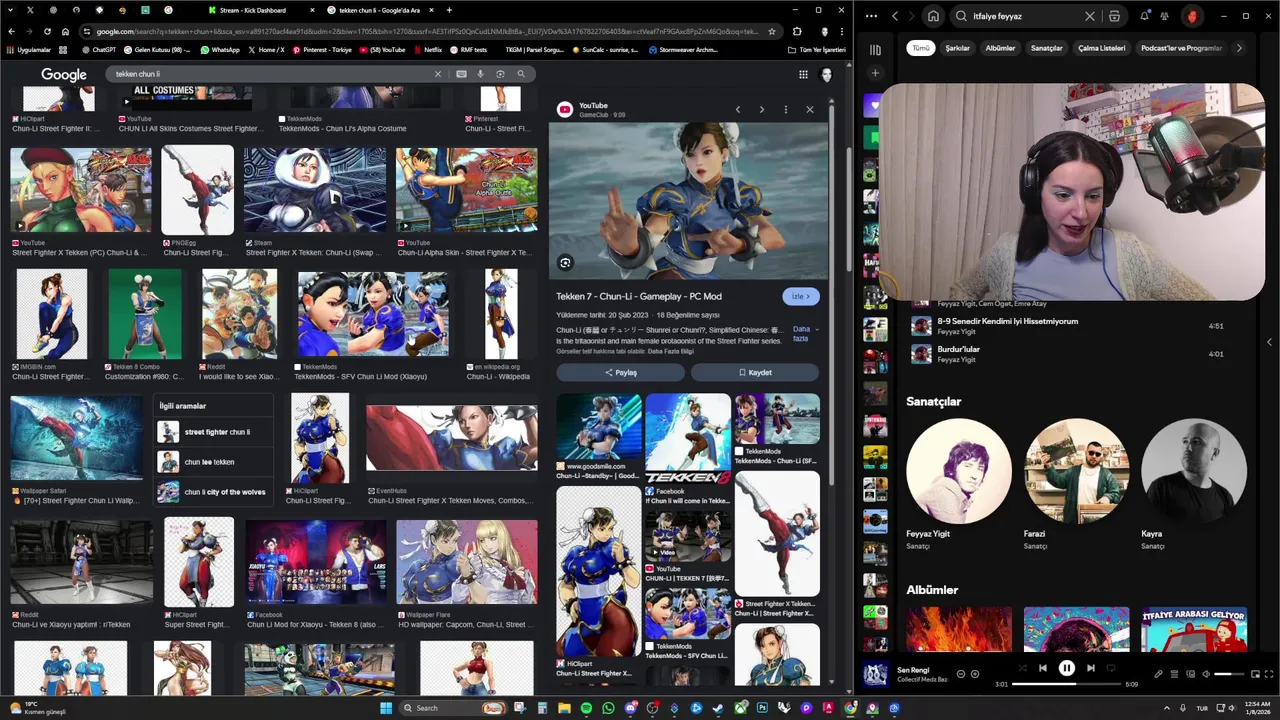Click Paylaş share button
1280x720 pixels.
coord(620,372)
